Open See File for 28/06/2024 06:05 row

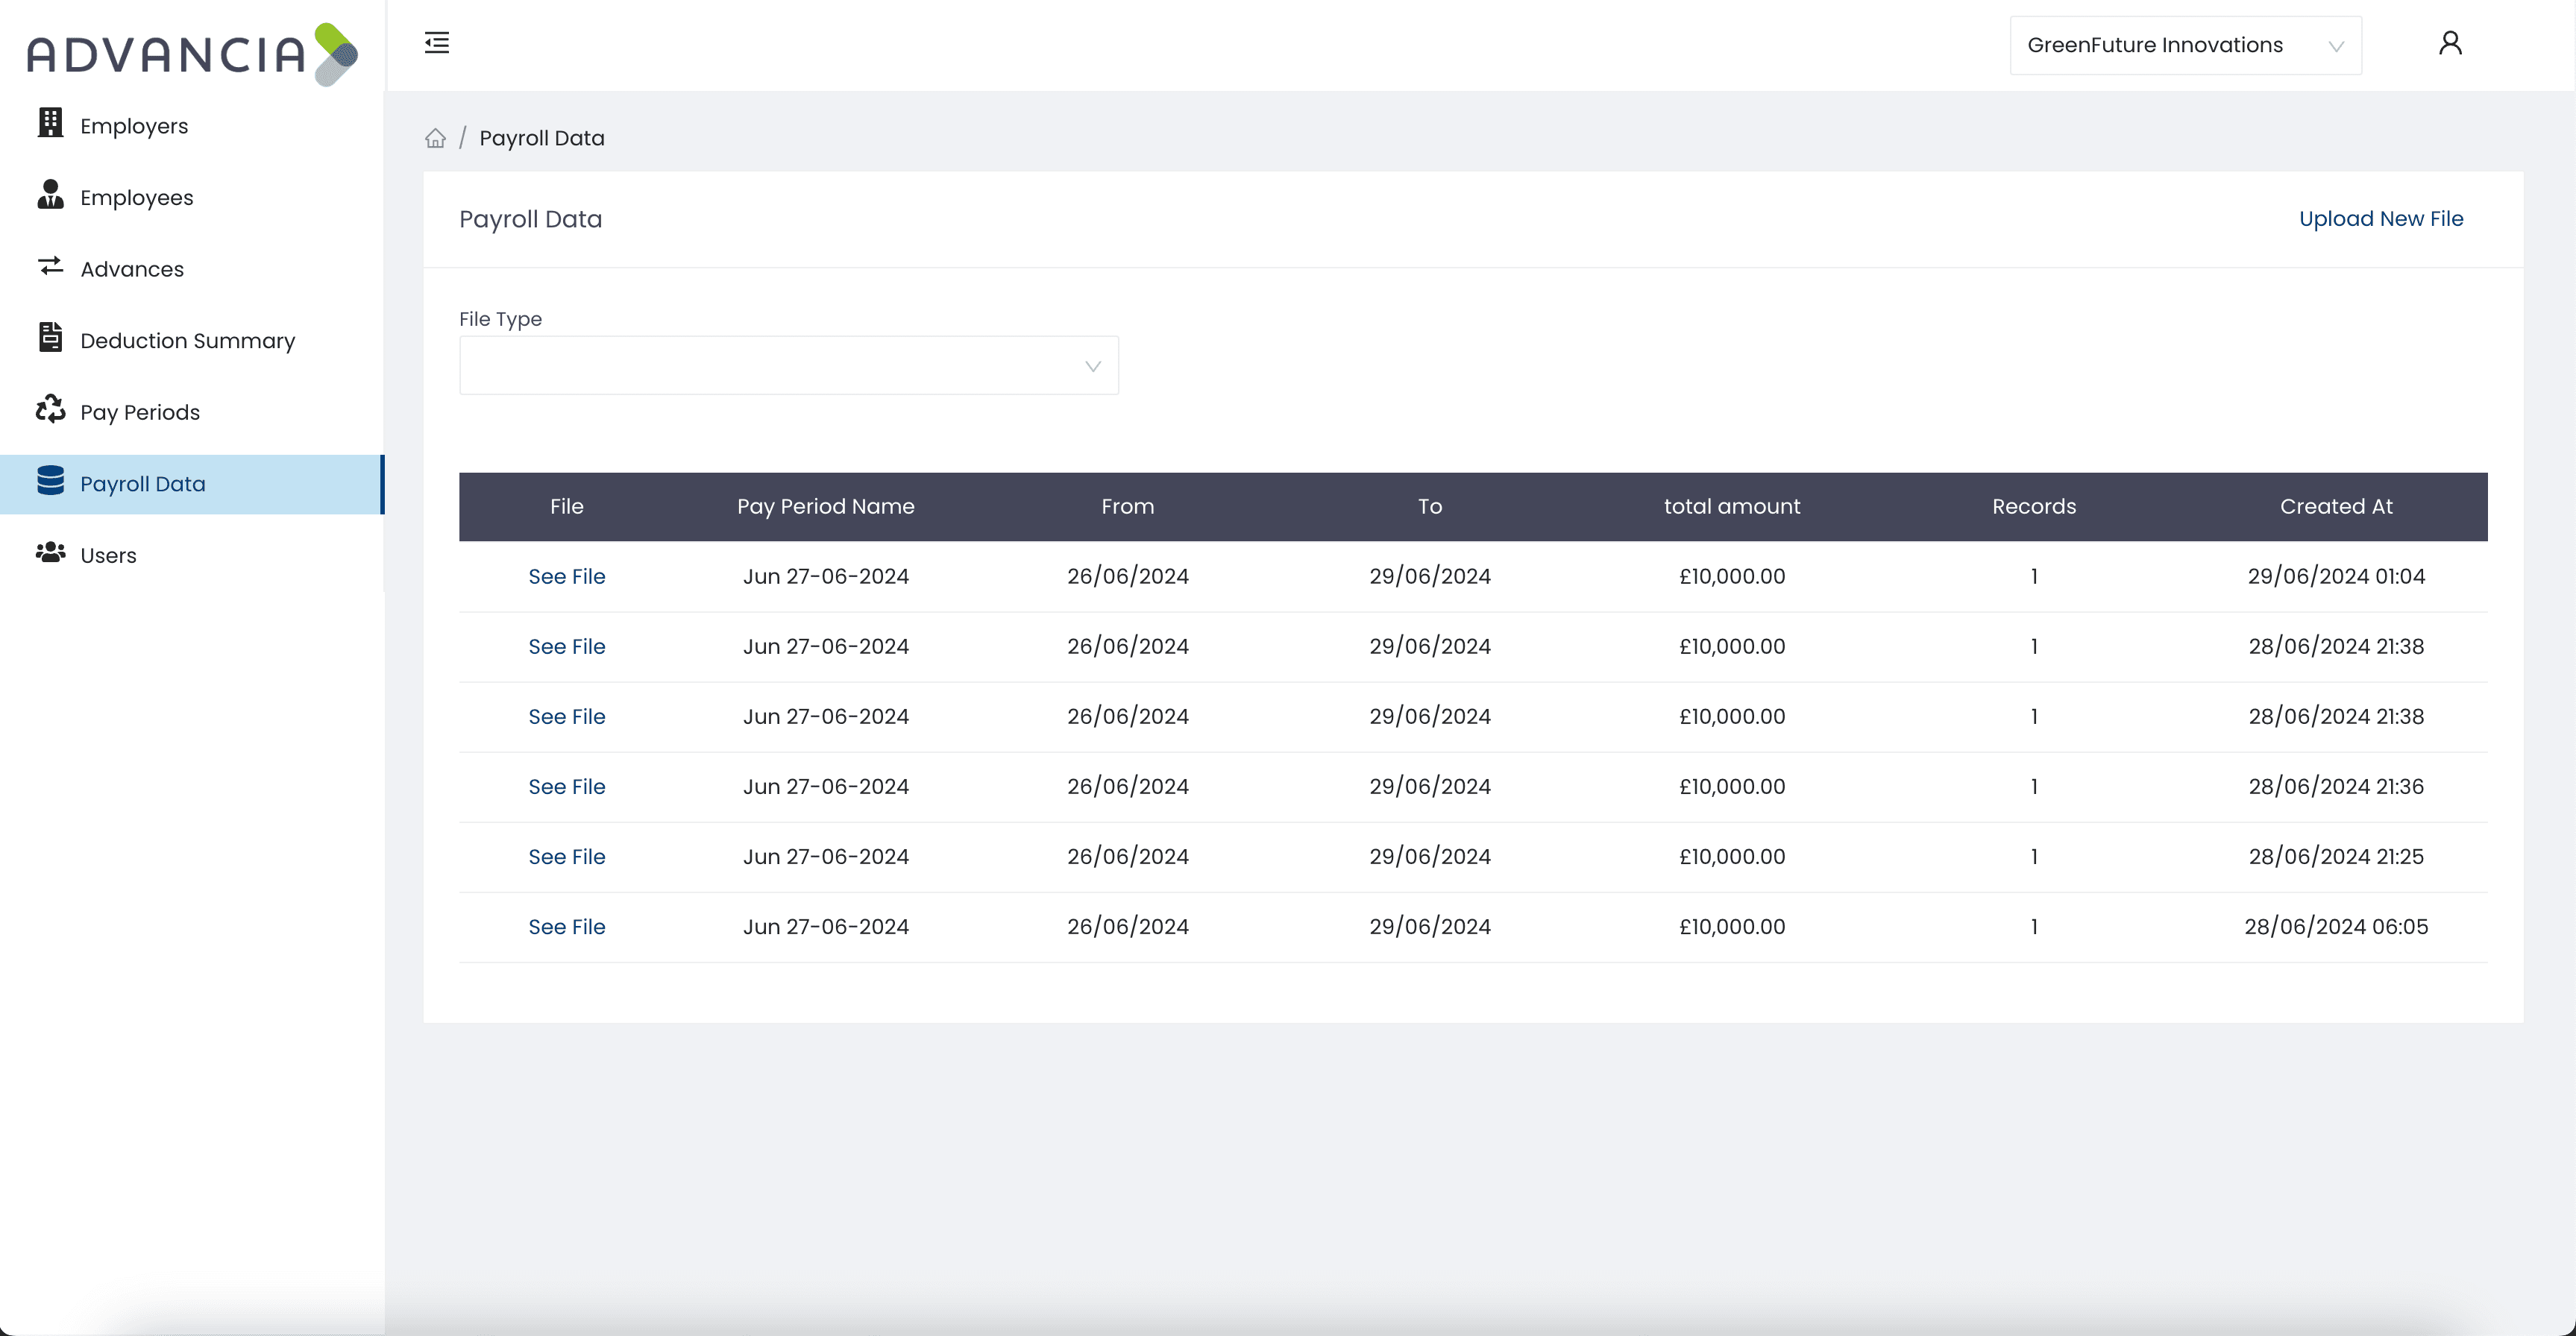pyautogui.click(x=567, y=927)
